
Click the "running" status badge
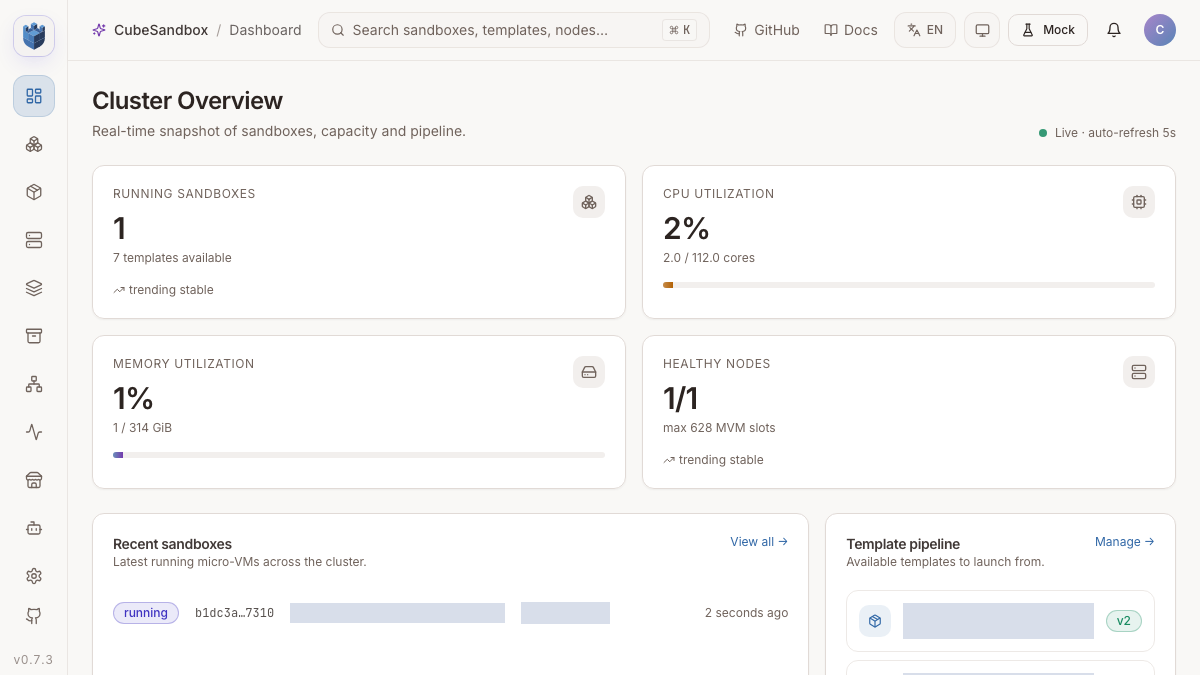click(146, 613)
